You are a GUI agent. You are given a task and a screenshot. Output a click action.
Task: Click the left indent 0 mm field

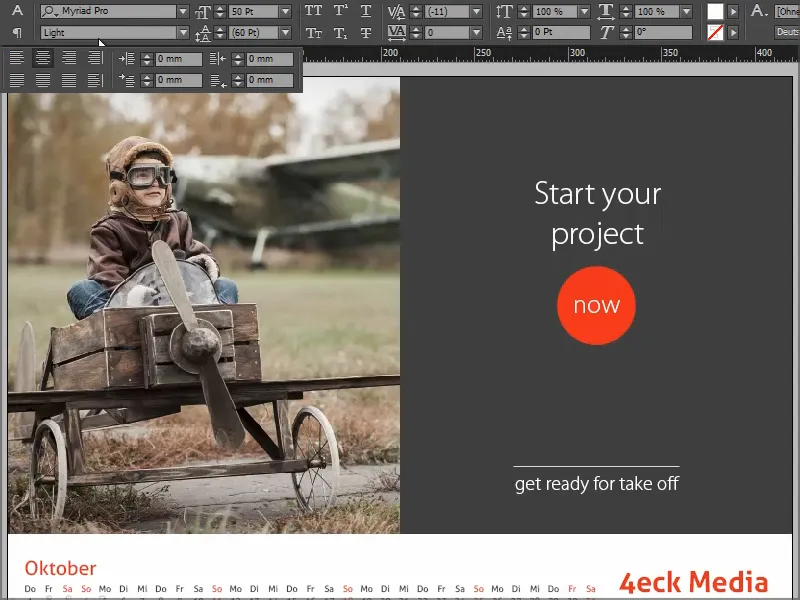(x=179, y=59)
